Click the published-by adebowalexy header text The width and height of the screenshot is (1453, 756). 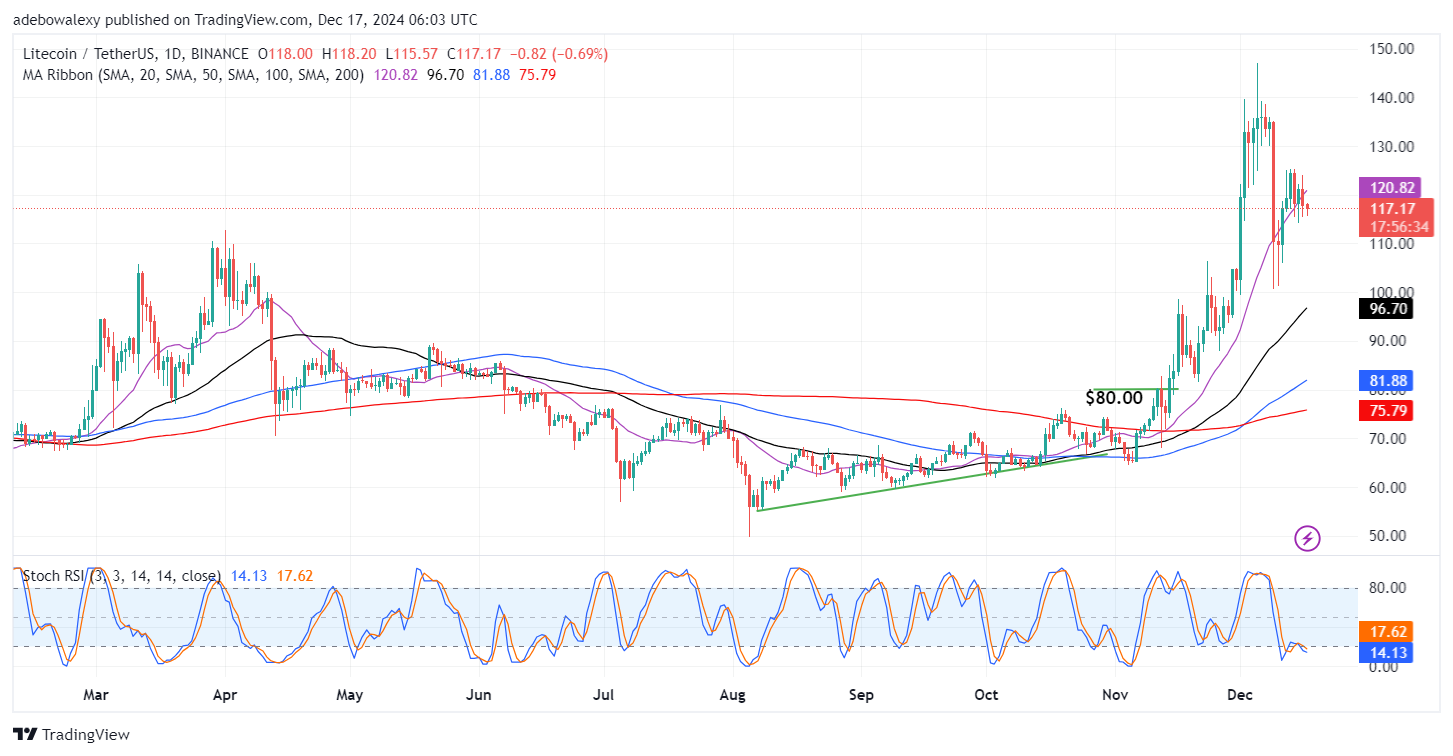[245, 20]
